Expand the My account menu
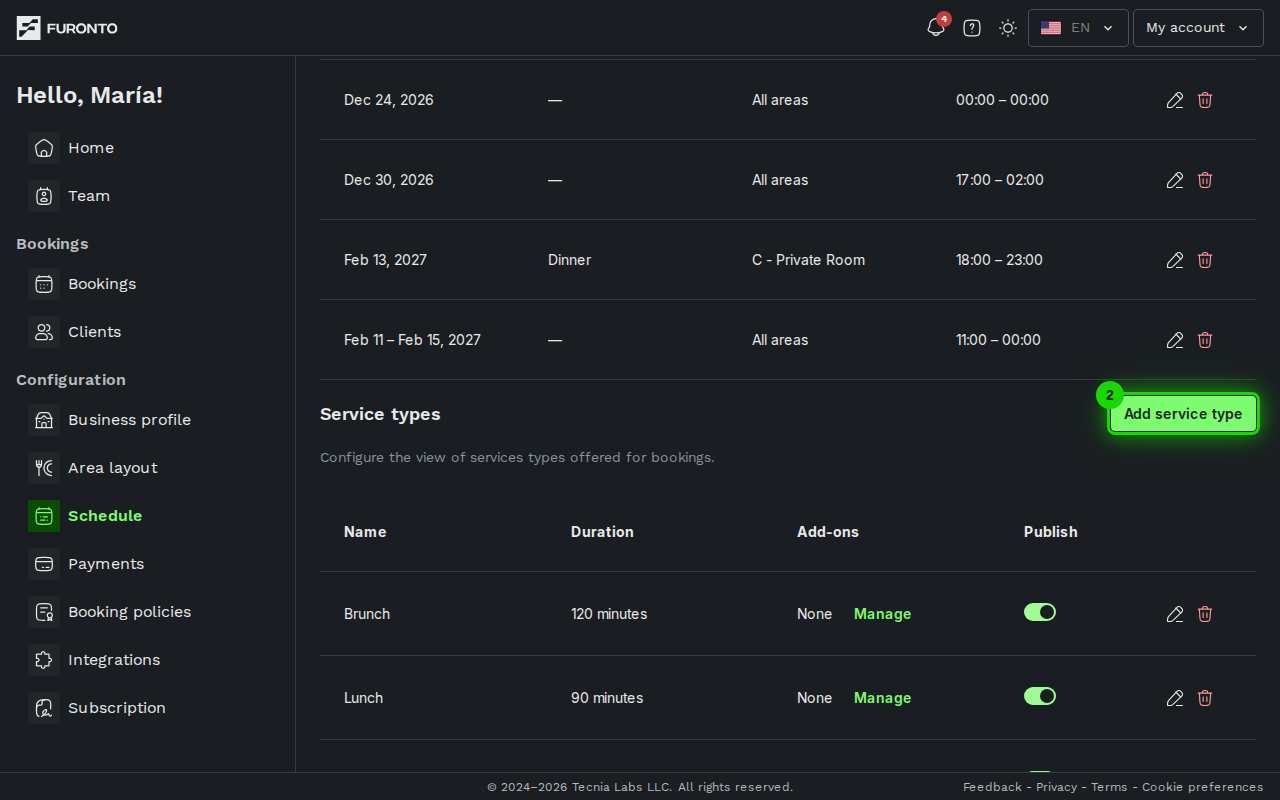 click(1198, 28)
